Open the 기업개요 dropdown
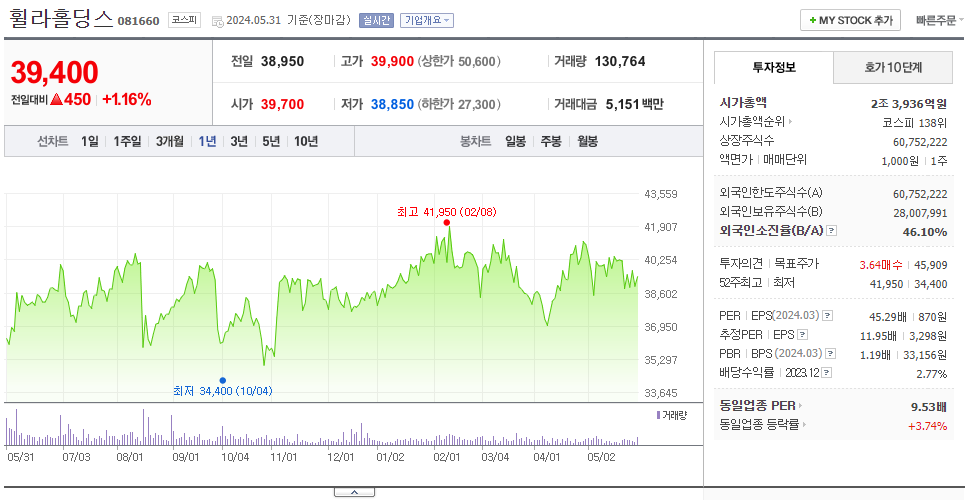 click(x=427, y=20)
